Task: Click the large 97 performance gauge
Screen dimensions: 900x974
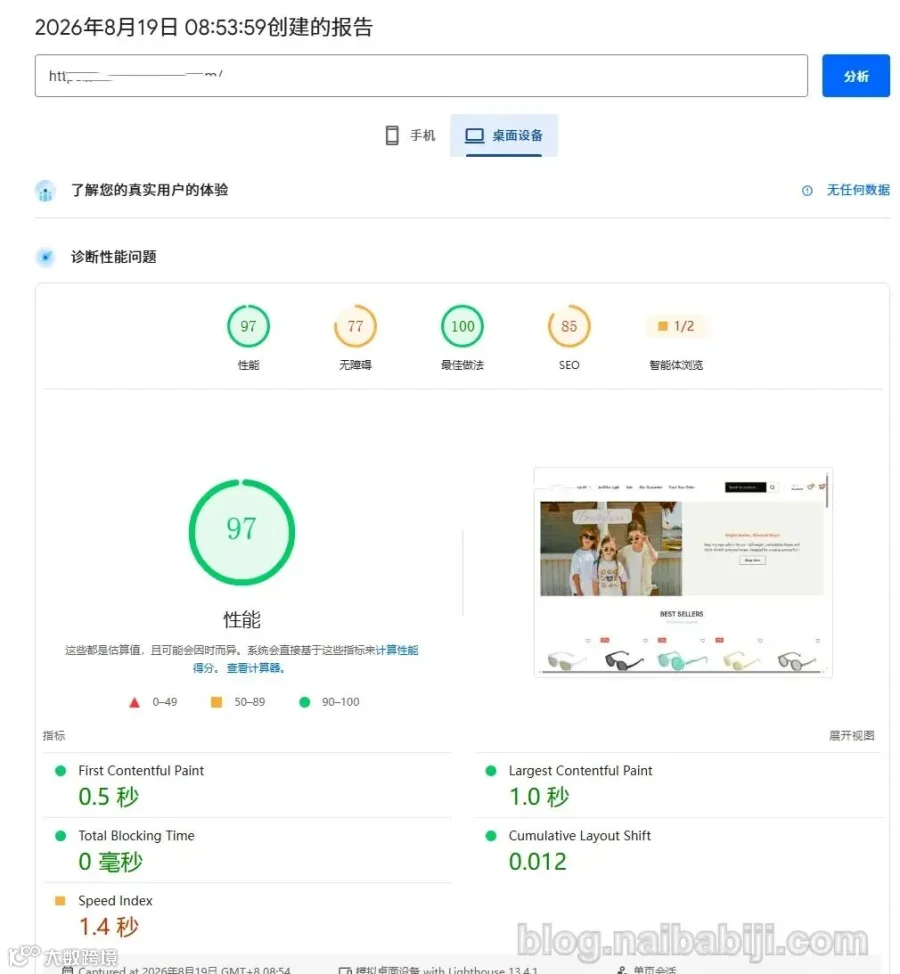Action: point(242,532)
